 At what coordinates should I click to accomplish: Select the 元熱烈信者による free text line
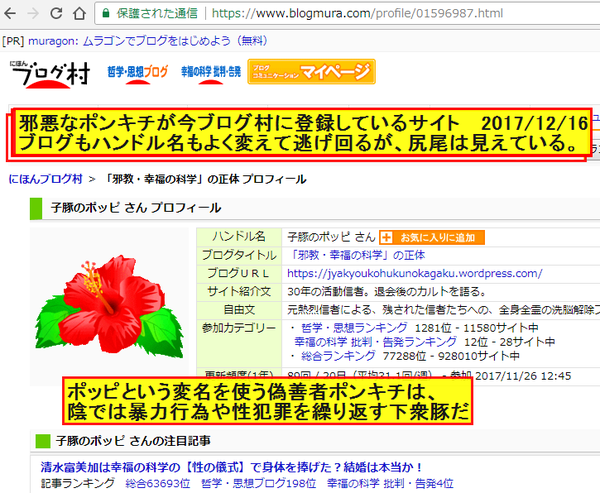[443, 310]
